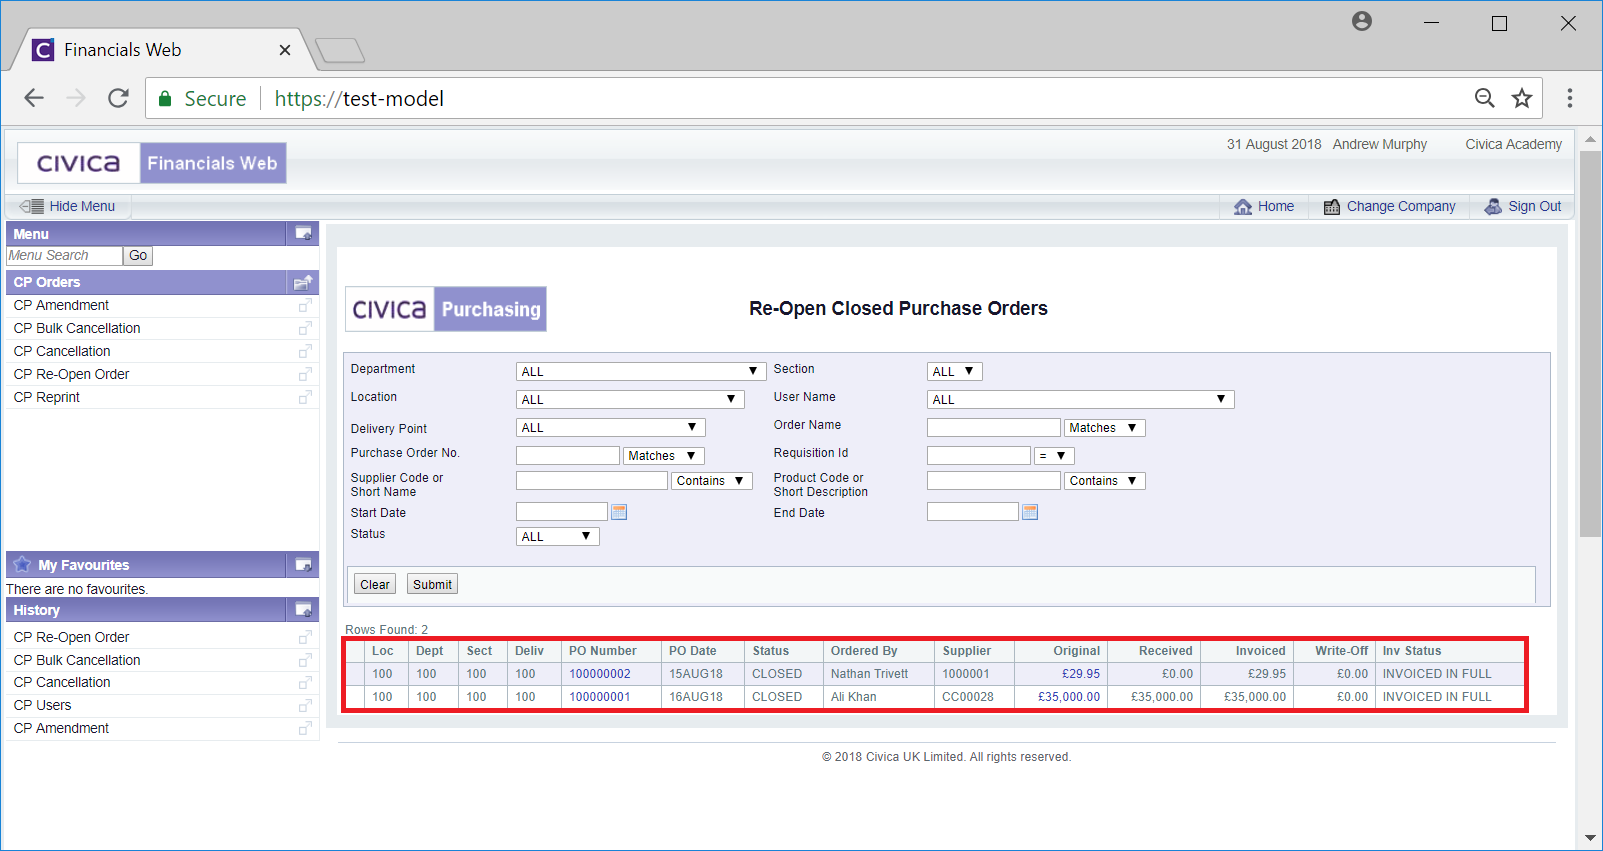This screenshot has height=851, width=1603.
Task: Click the zoom magnifier icon in address bar
Action: pos(1485,98)
